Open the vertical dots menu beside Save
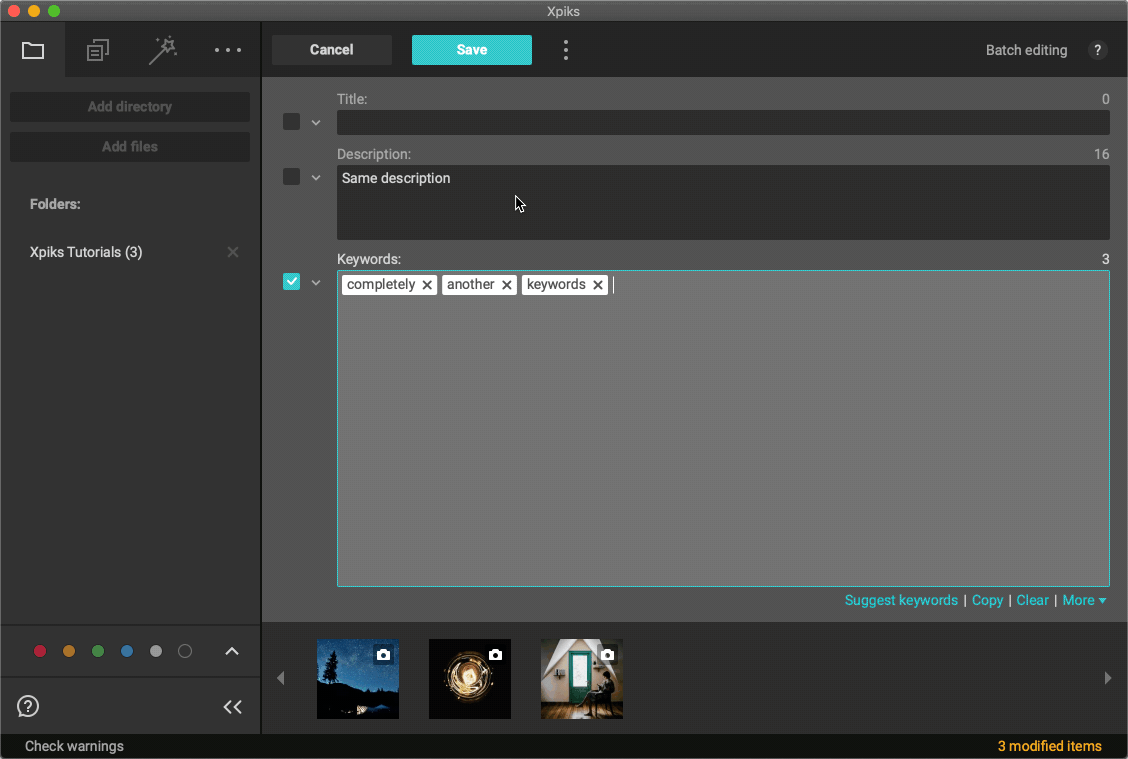This screenshot has height=759, width=1128. (566, 49)
